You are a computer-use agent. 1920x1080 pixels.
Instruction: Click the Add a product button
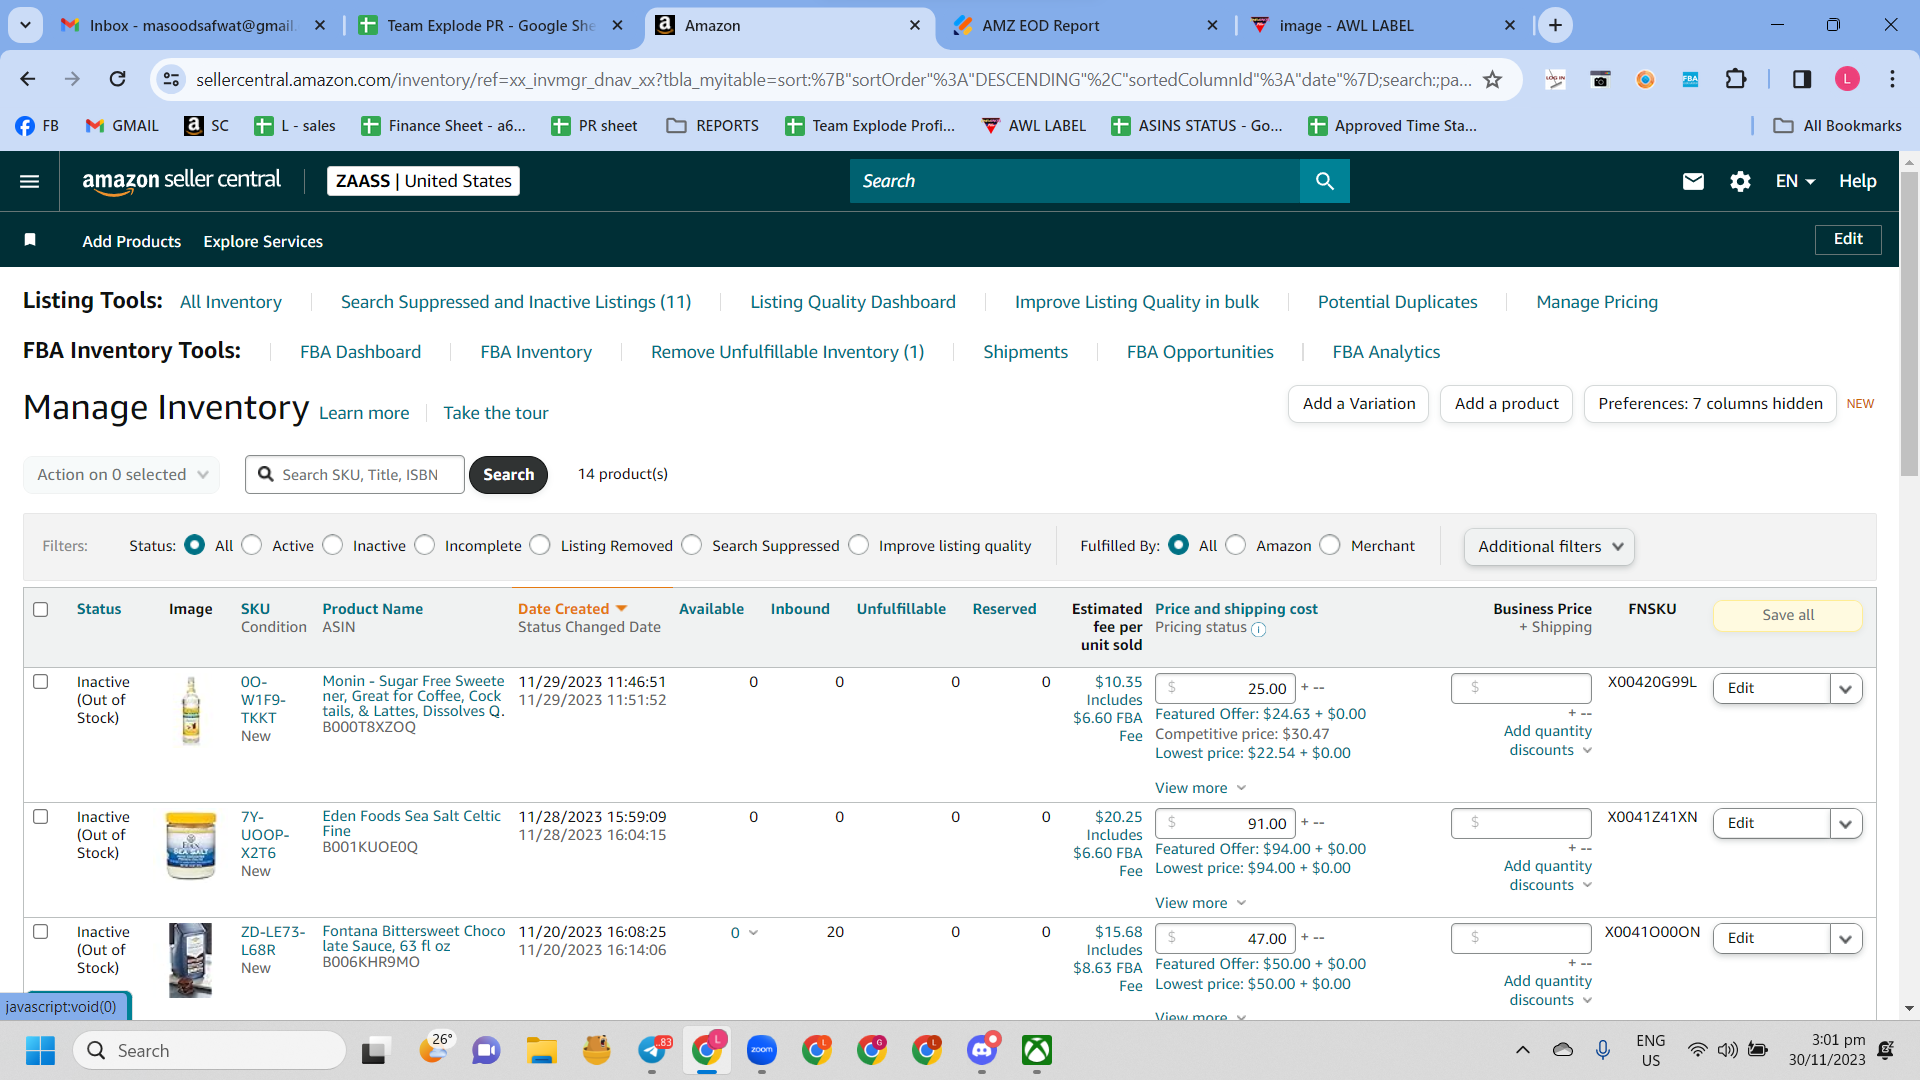click(x=1507, y=404)
